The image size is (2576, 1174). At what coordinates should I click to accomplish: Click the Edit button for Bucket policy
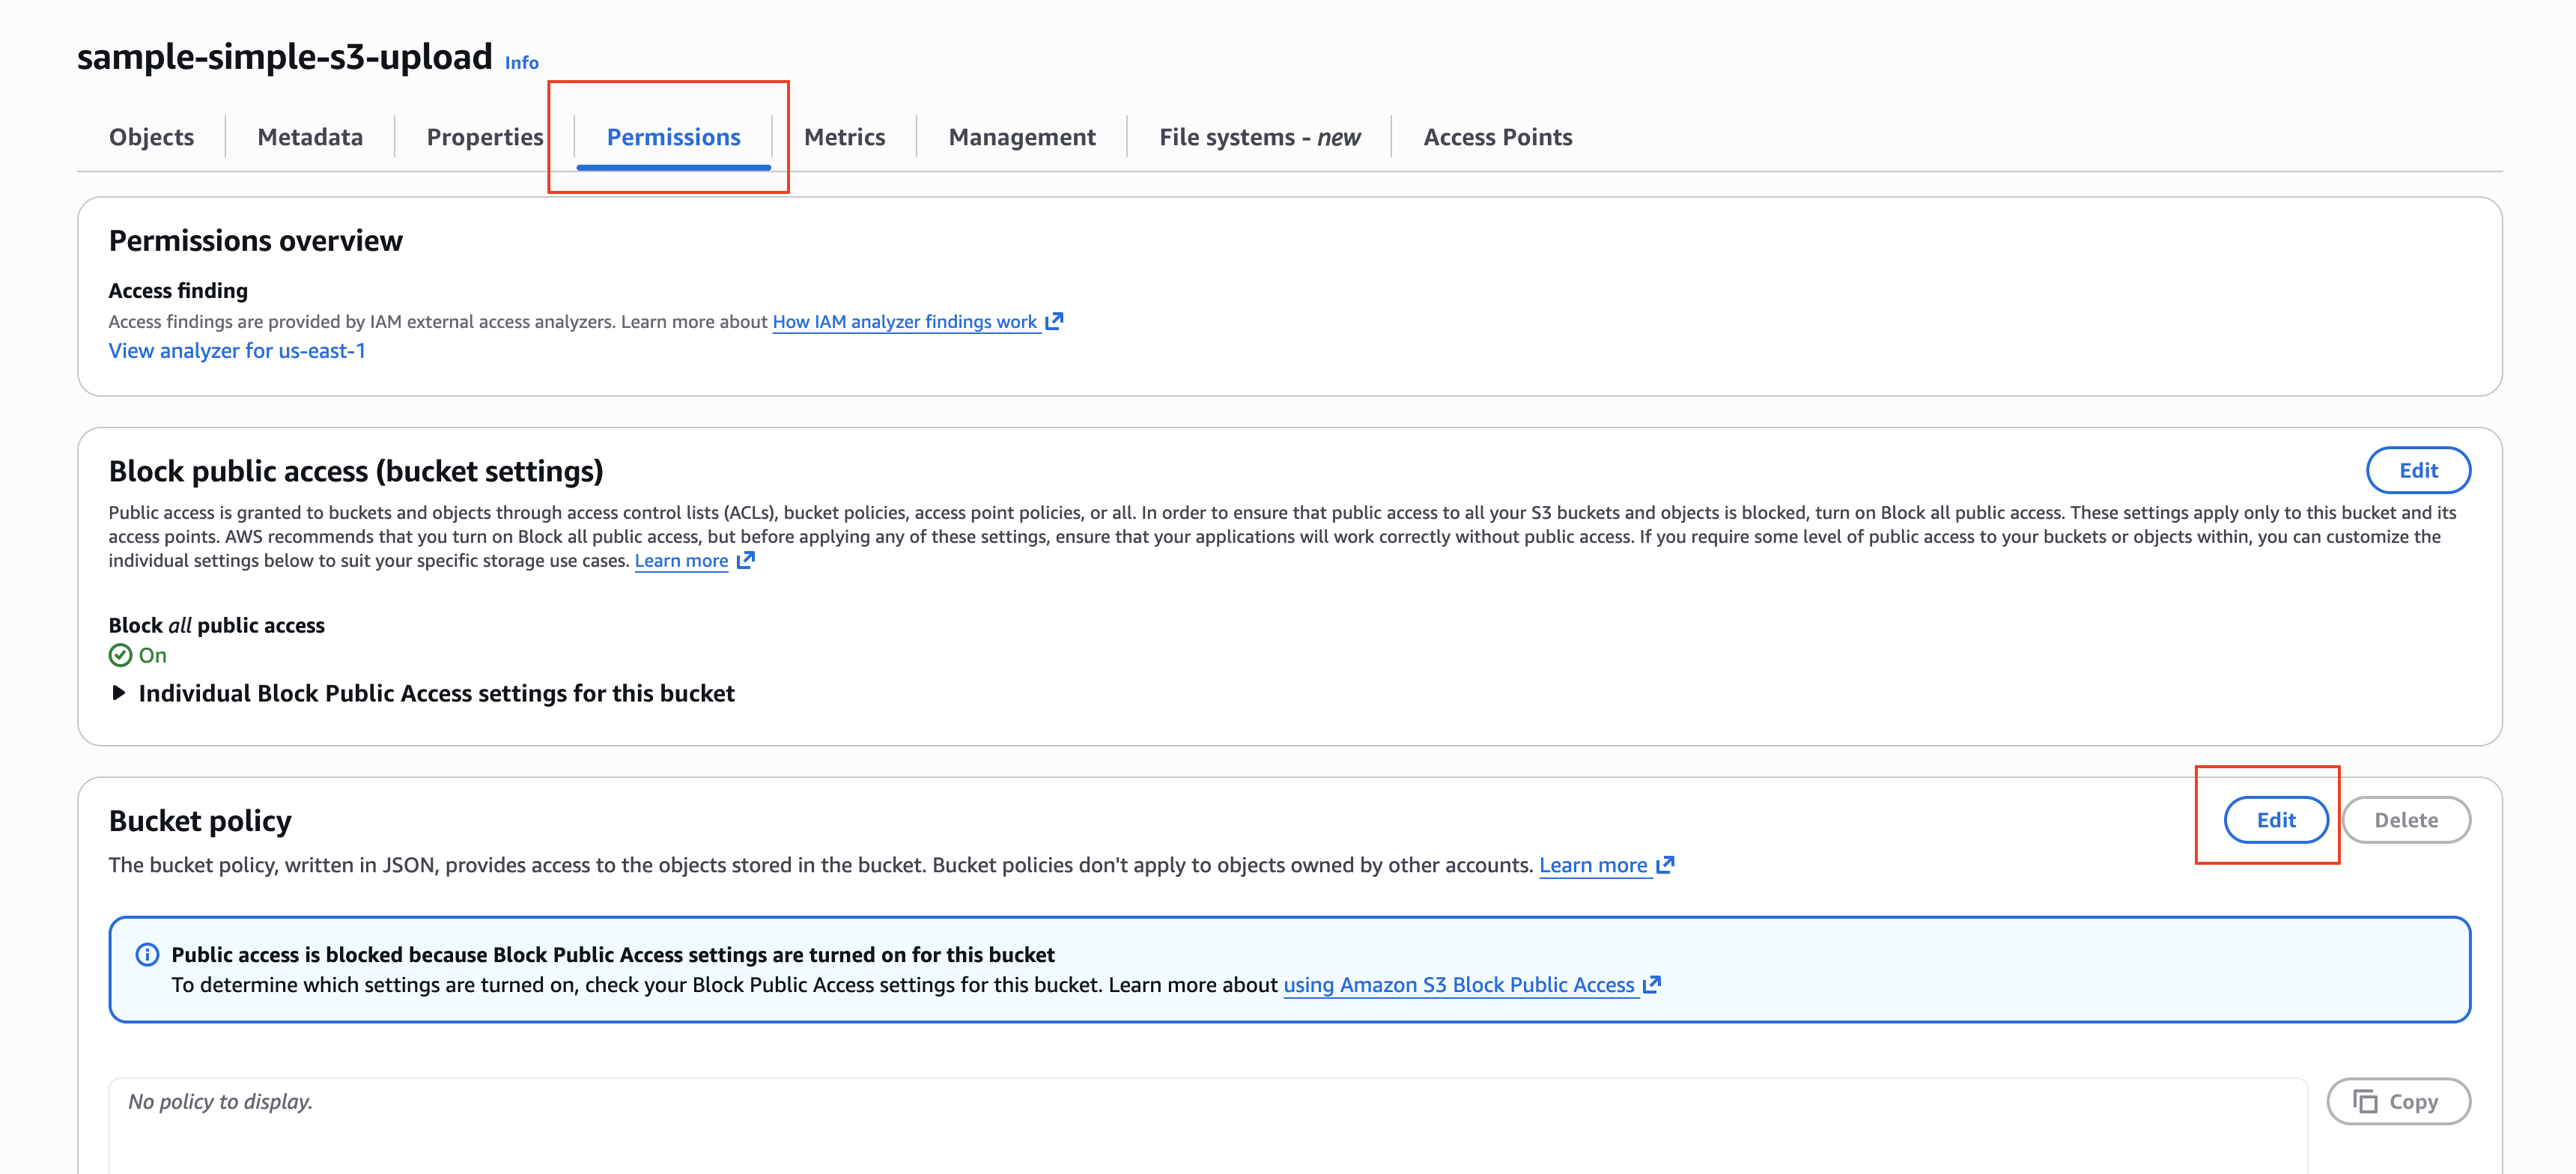[2275, 820]
